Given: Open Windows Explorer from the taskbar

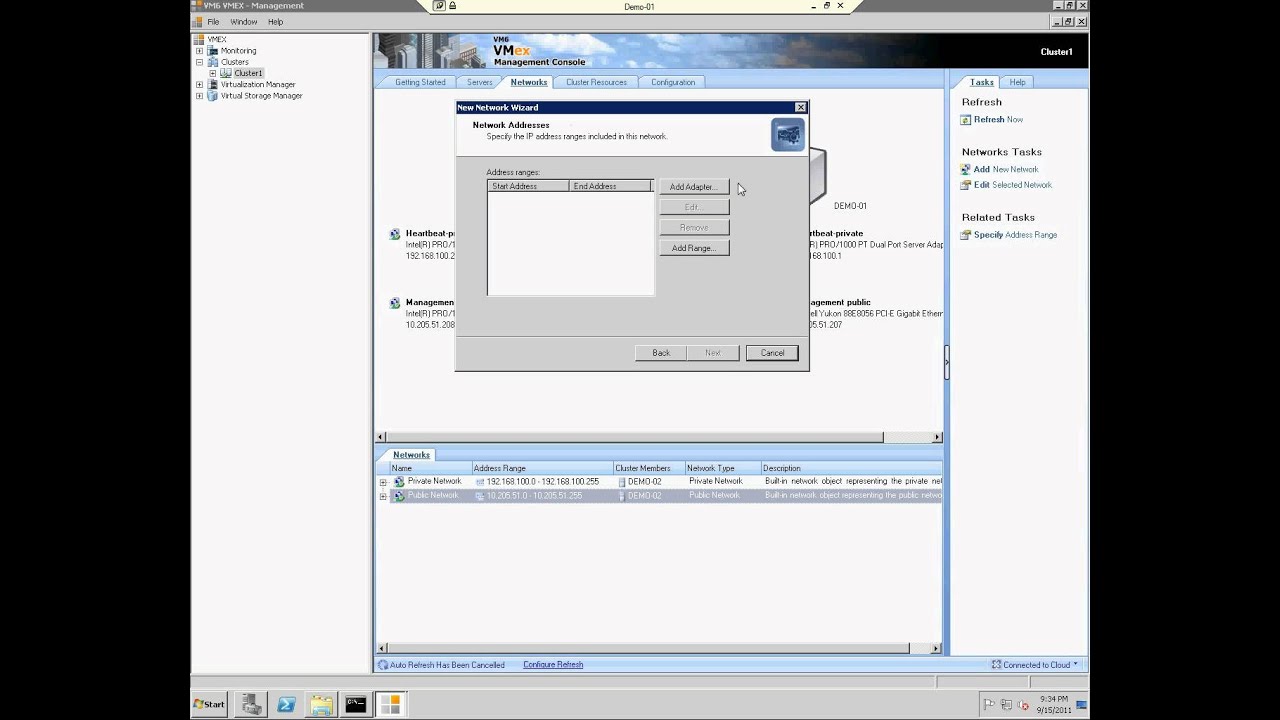Looking at the screenshot, I should coord(321,705).
